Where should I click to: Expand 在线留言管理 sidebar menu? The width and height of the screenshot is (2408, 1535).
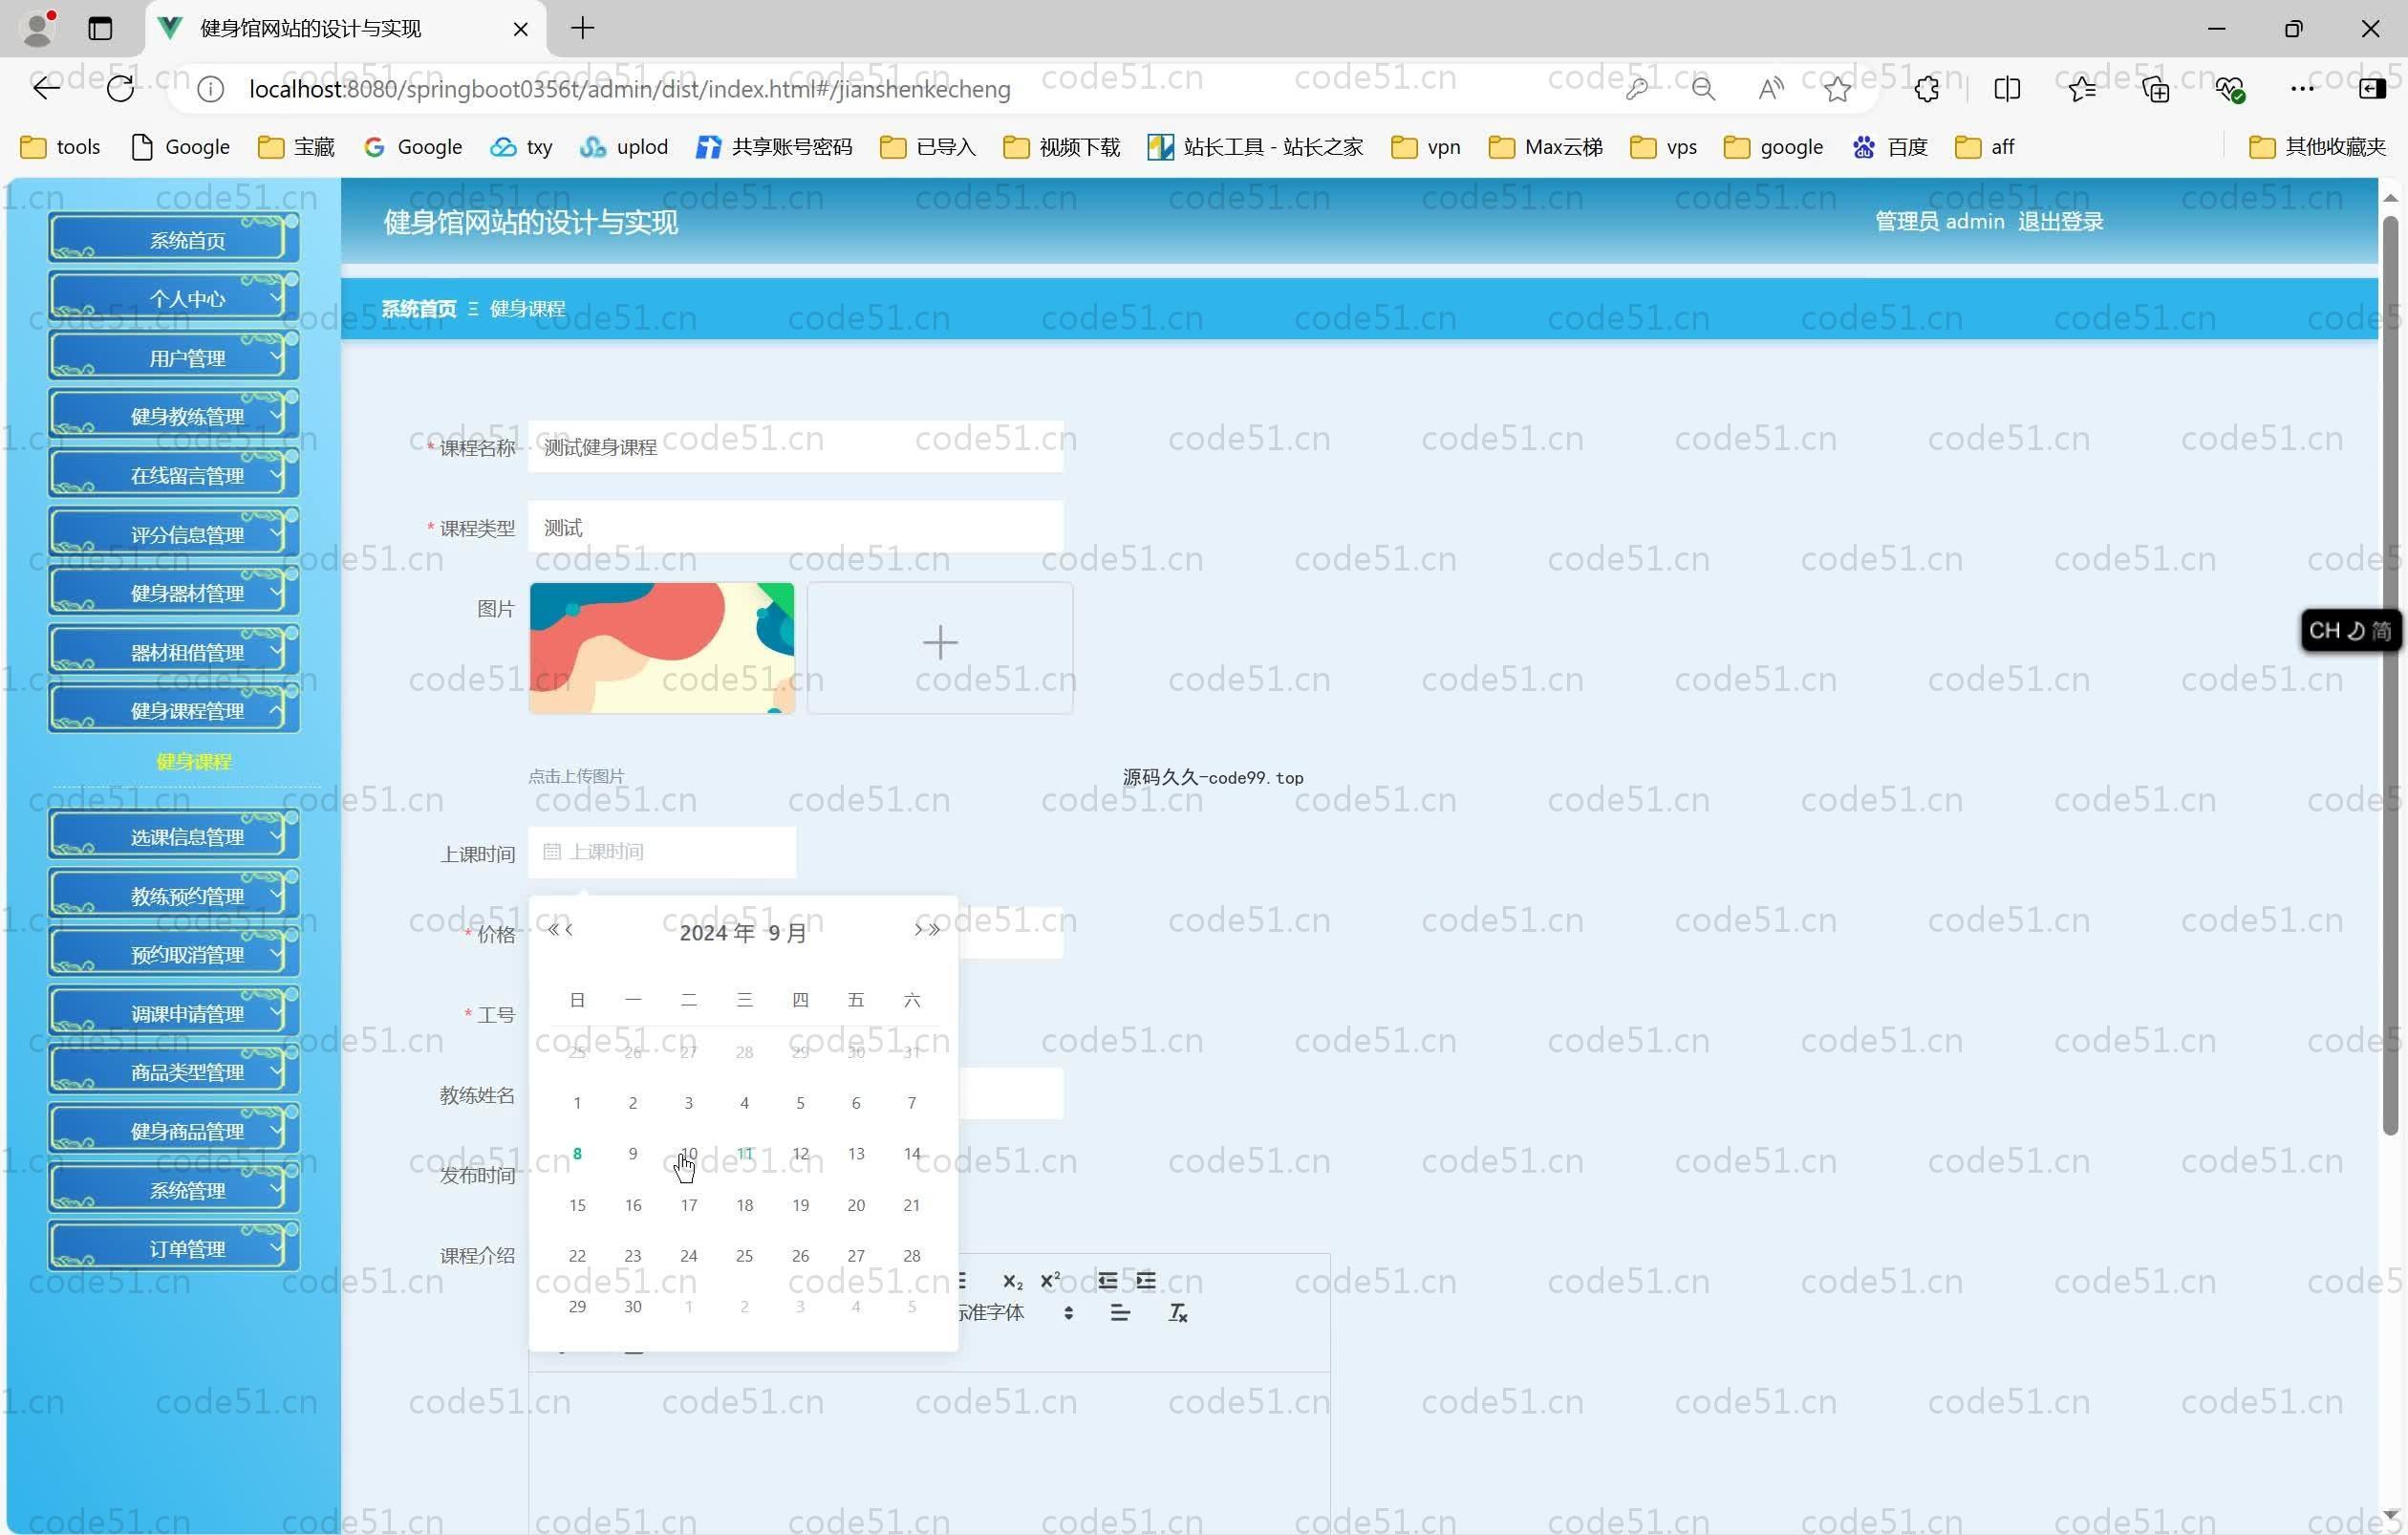pyautogui.click(x=174, y=474)
